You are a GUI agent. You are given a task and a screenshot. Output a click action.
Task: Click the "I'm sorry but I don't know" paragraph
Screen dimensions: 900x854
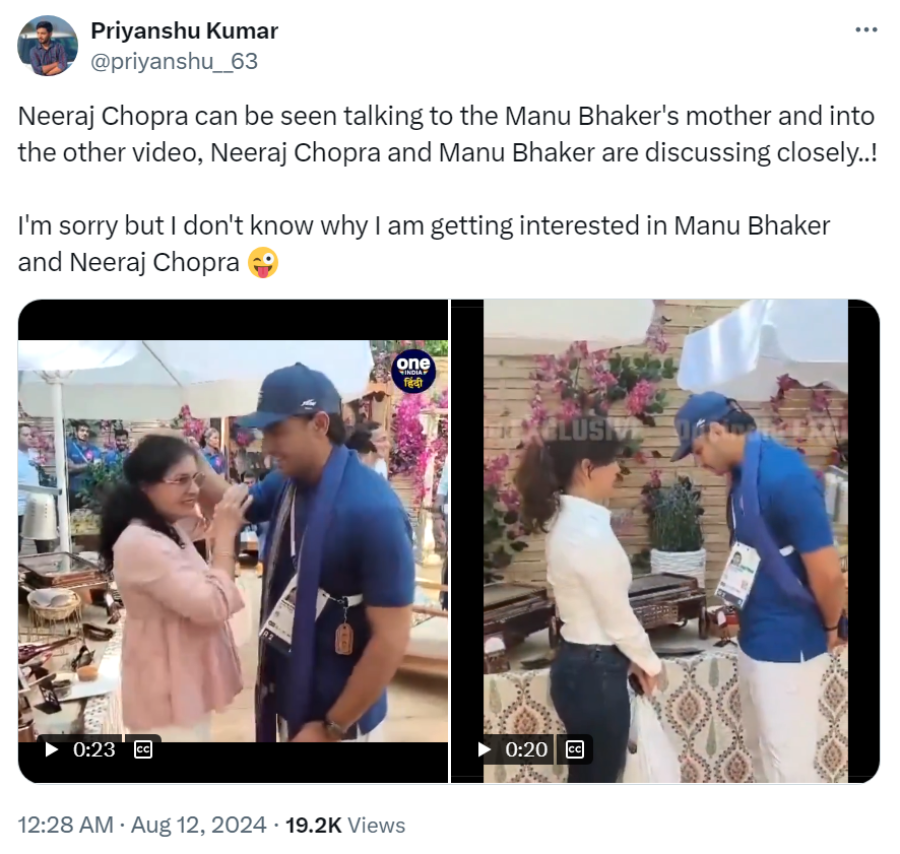coord(424,225)
